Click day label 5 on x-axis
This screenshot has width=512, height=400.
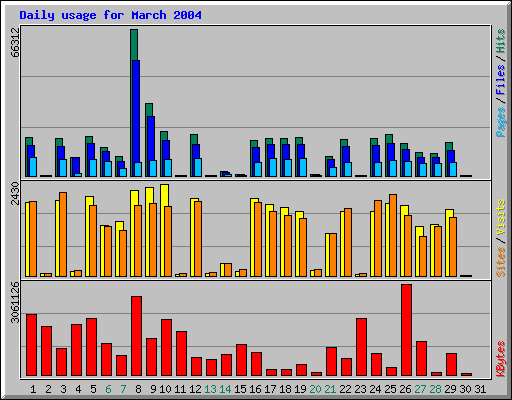point(93,389)
